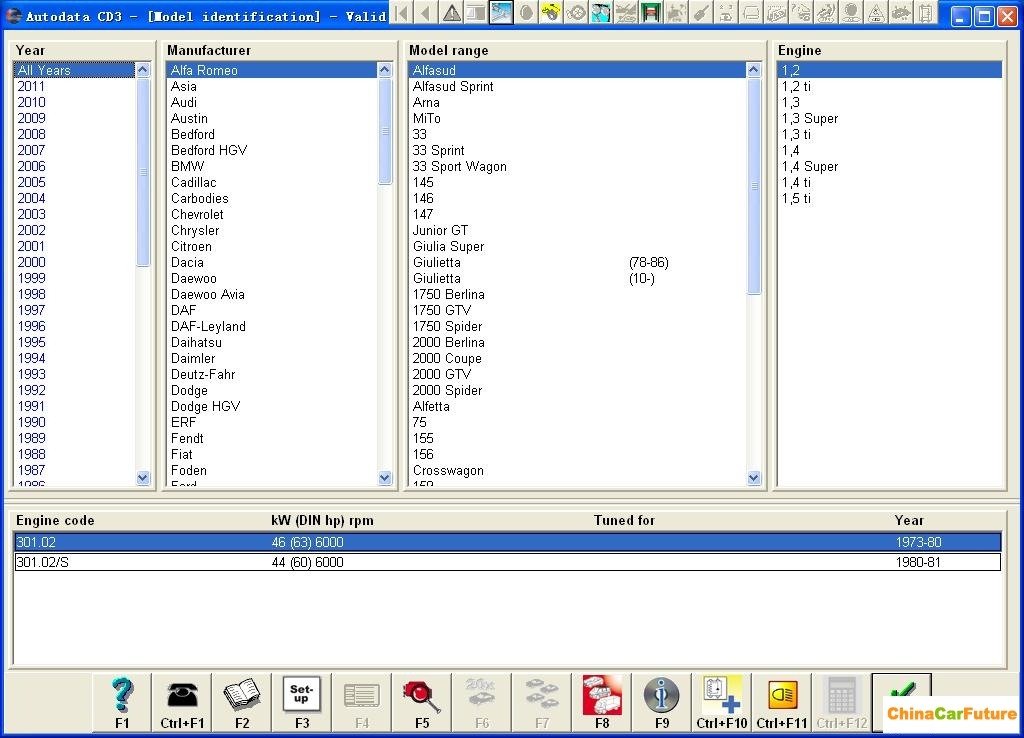Select Dodge HGV manufacturer

pos(271,406)
